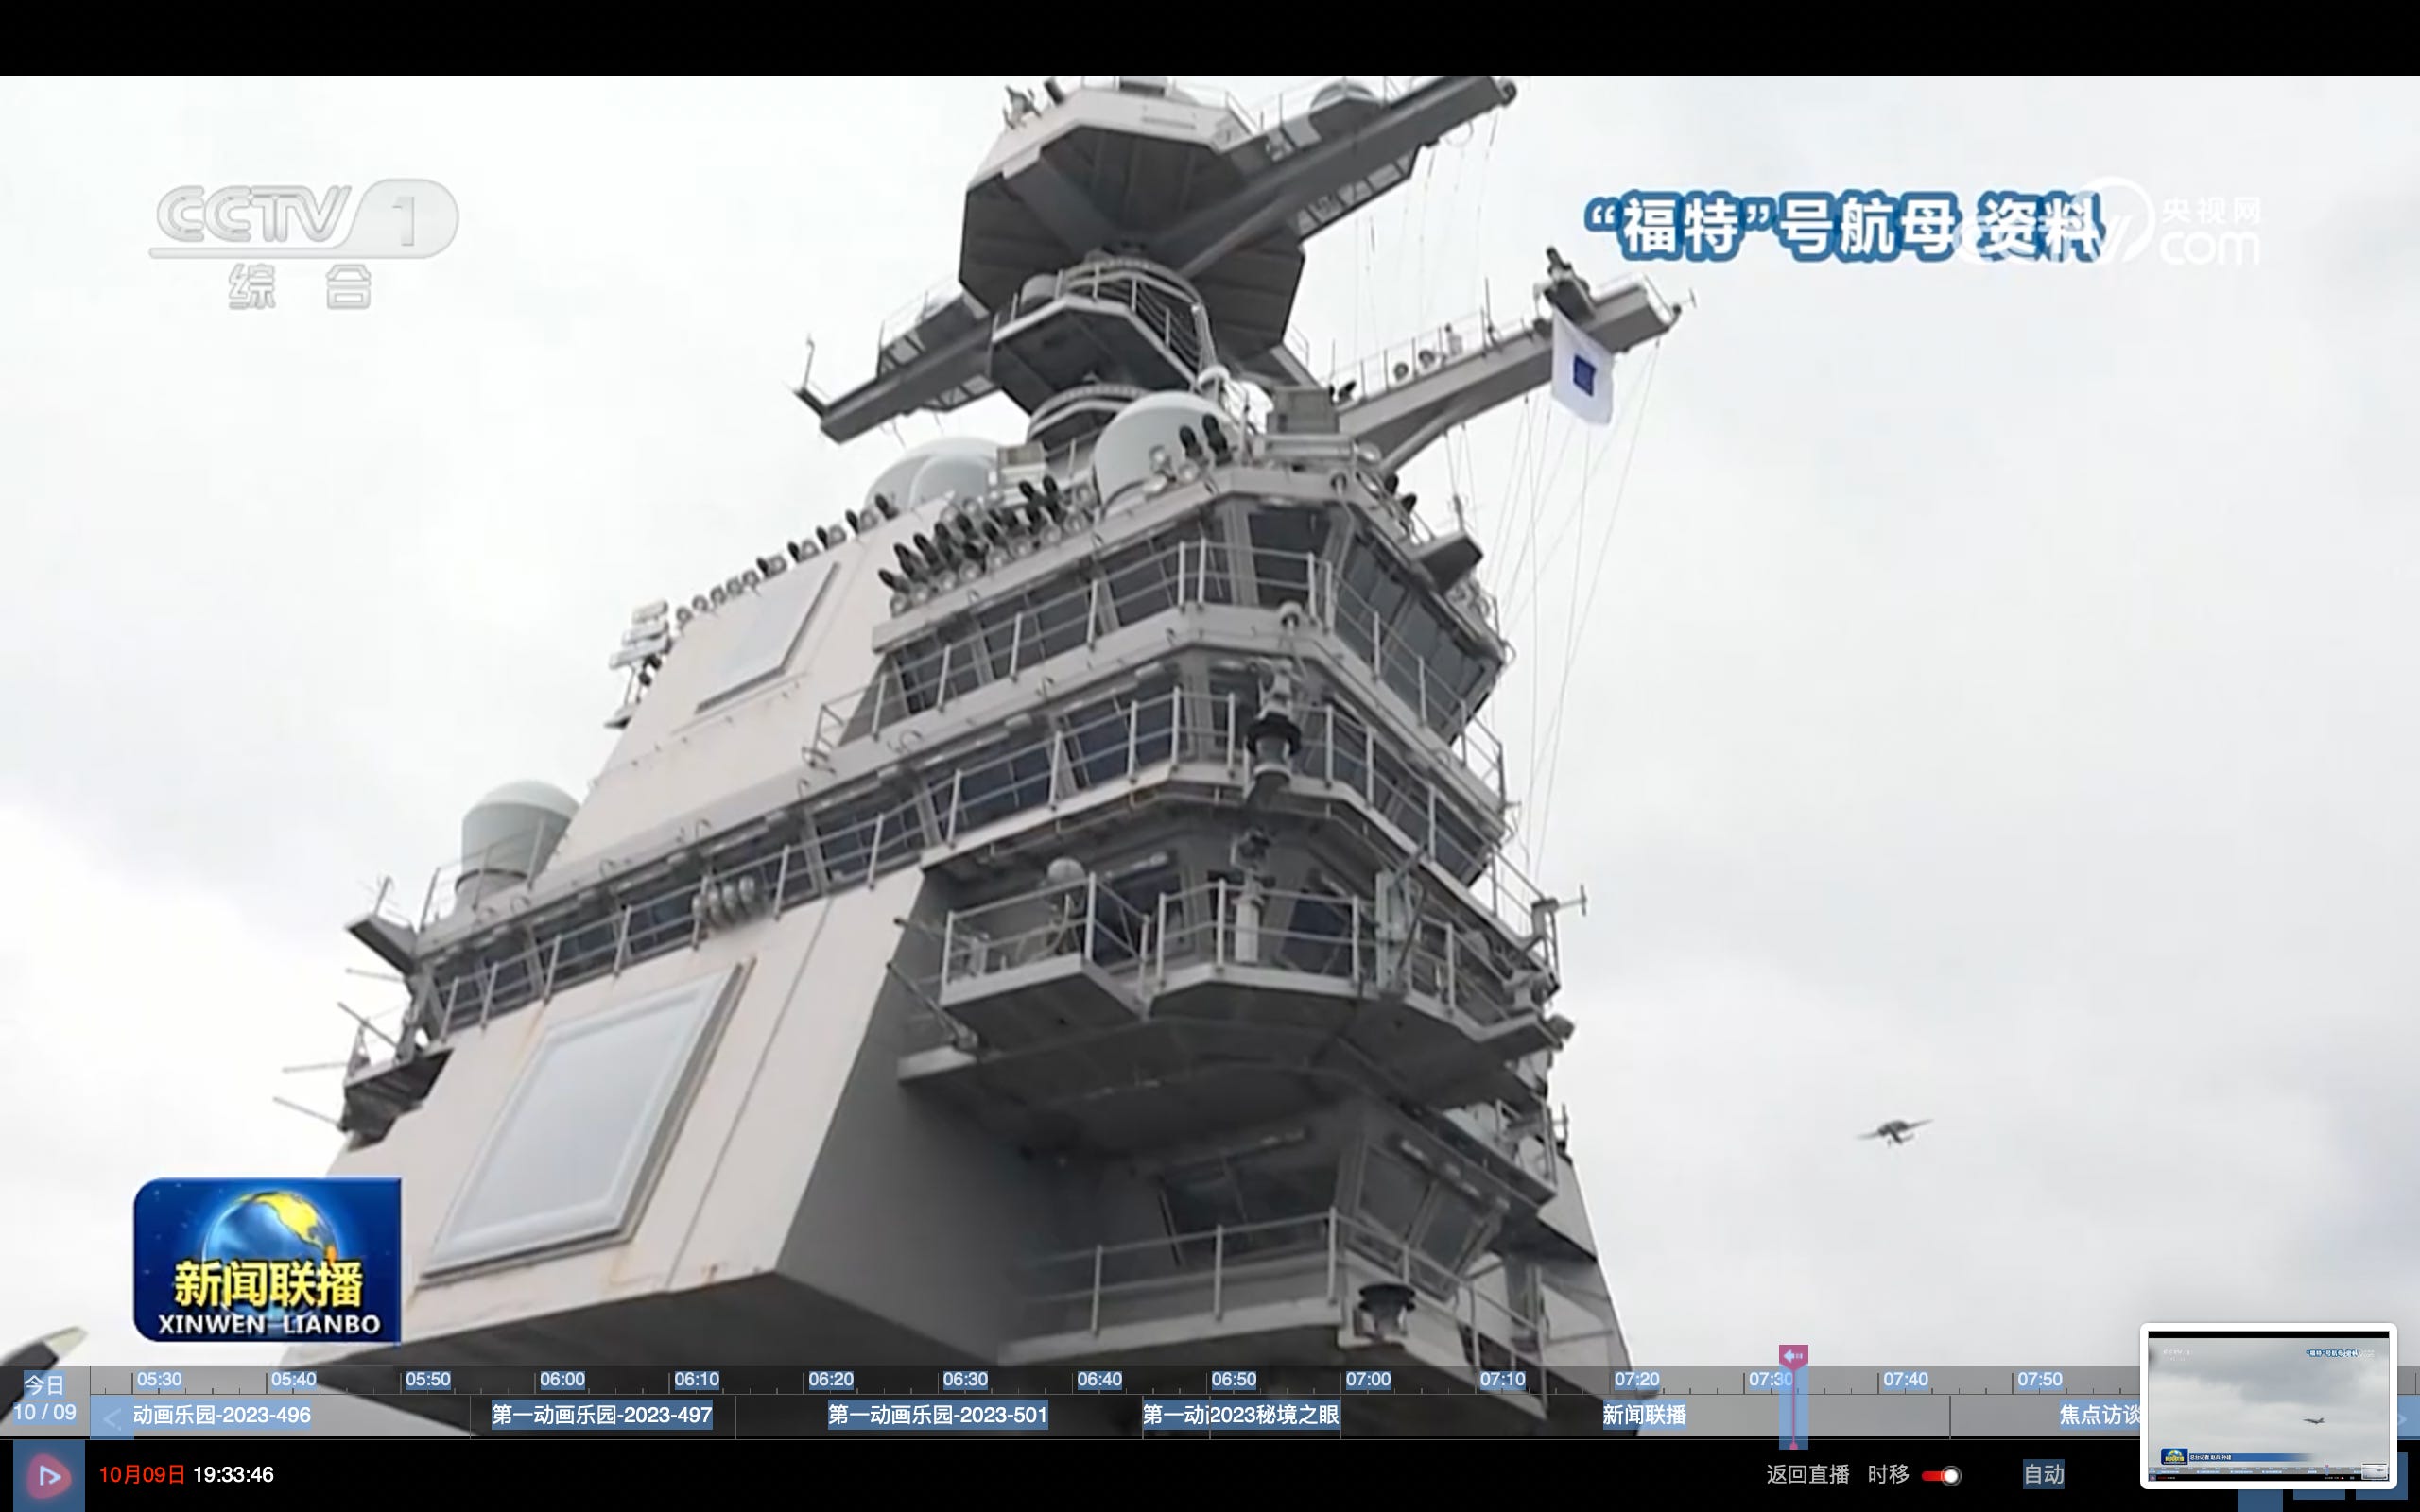This screenshot has height=1512, width=2420.
Task: Jump to the 06:00 time mark
Action: (x=562, y=1379)
